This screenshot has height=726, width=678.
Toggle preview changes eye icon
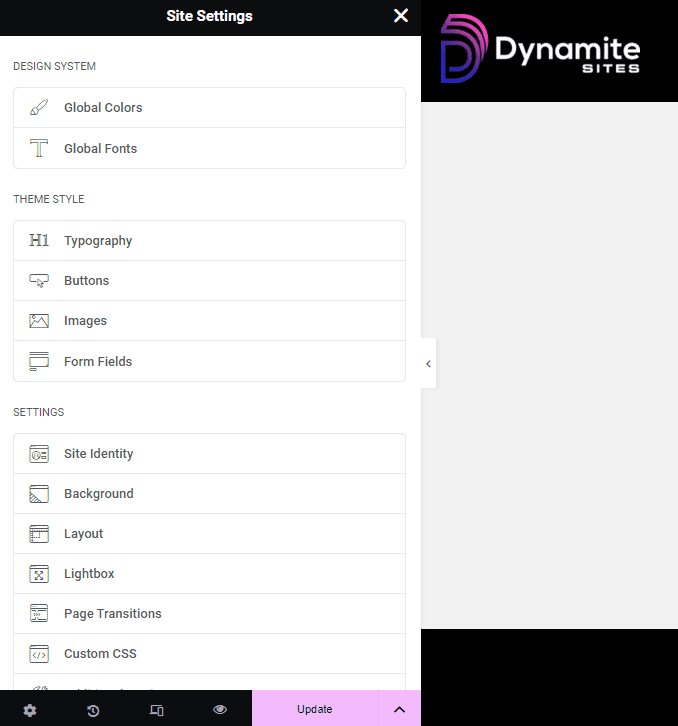coord(220,710)
